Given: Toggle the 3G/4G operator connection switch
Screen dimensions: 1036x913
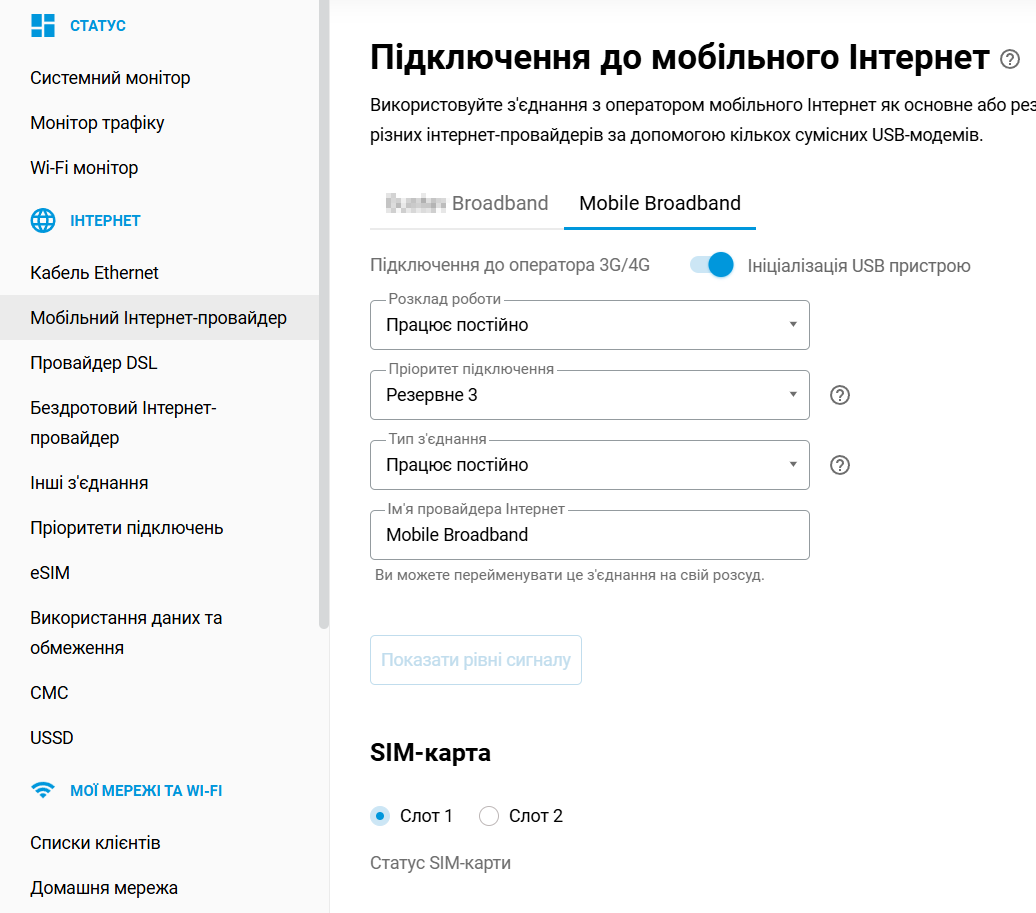Looking at the screenshot, I should point(712,265).
